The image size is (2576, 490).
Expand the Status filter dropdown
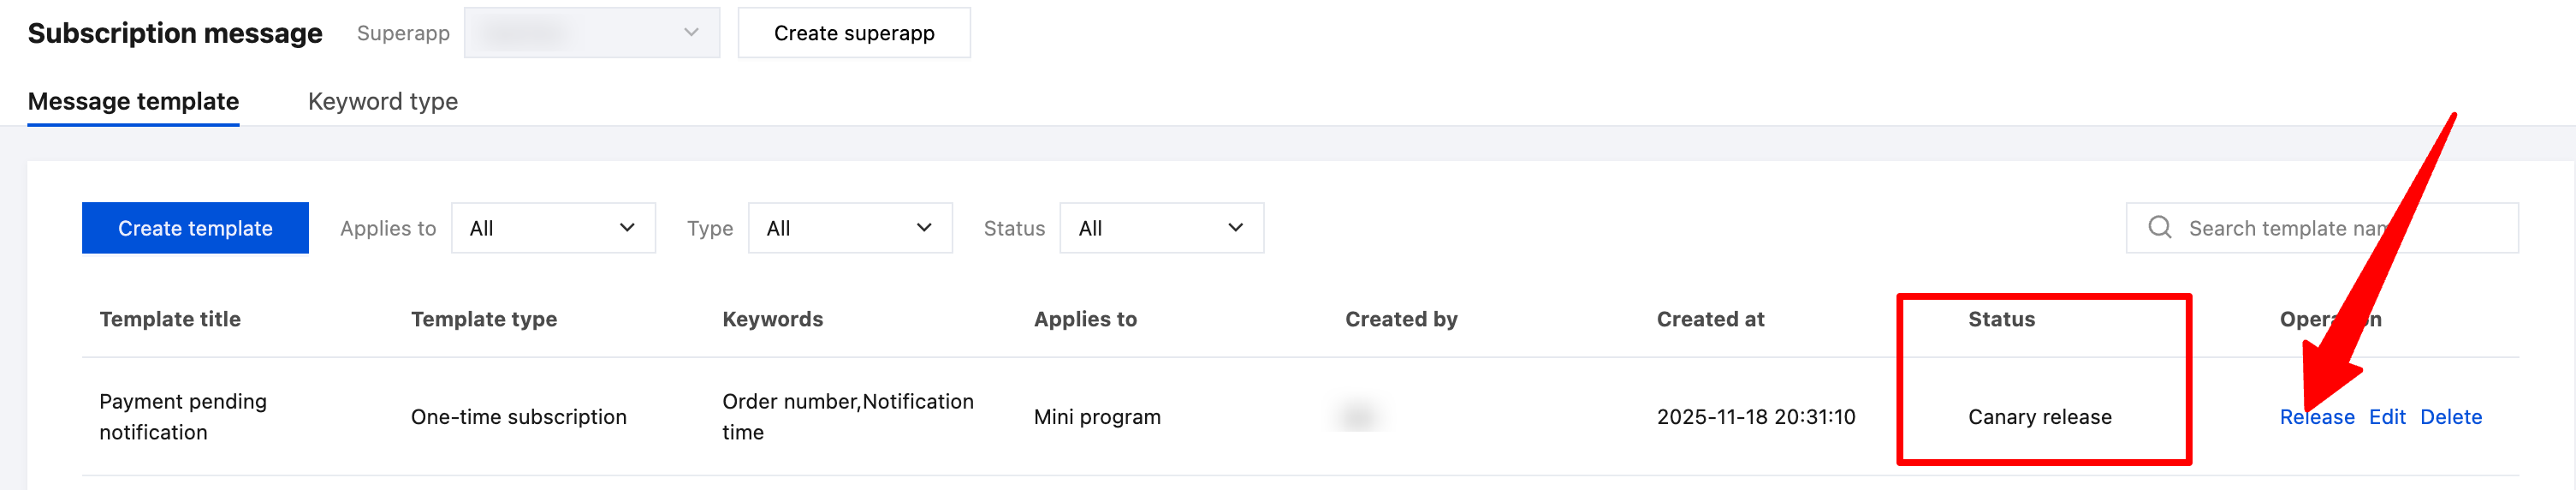coord(1160,228)
